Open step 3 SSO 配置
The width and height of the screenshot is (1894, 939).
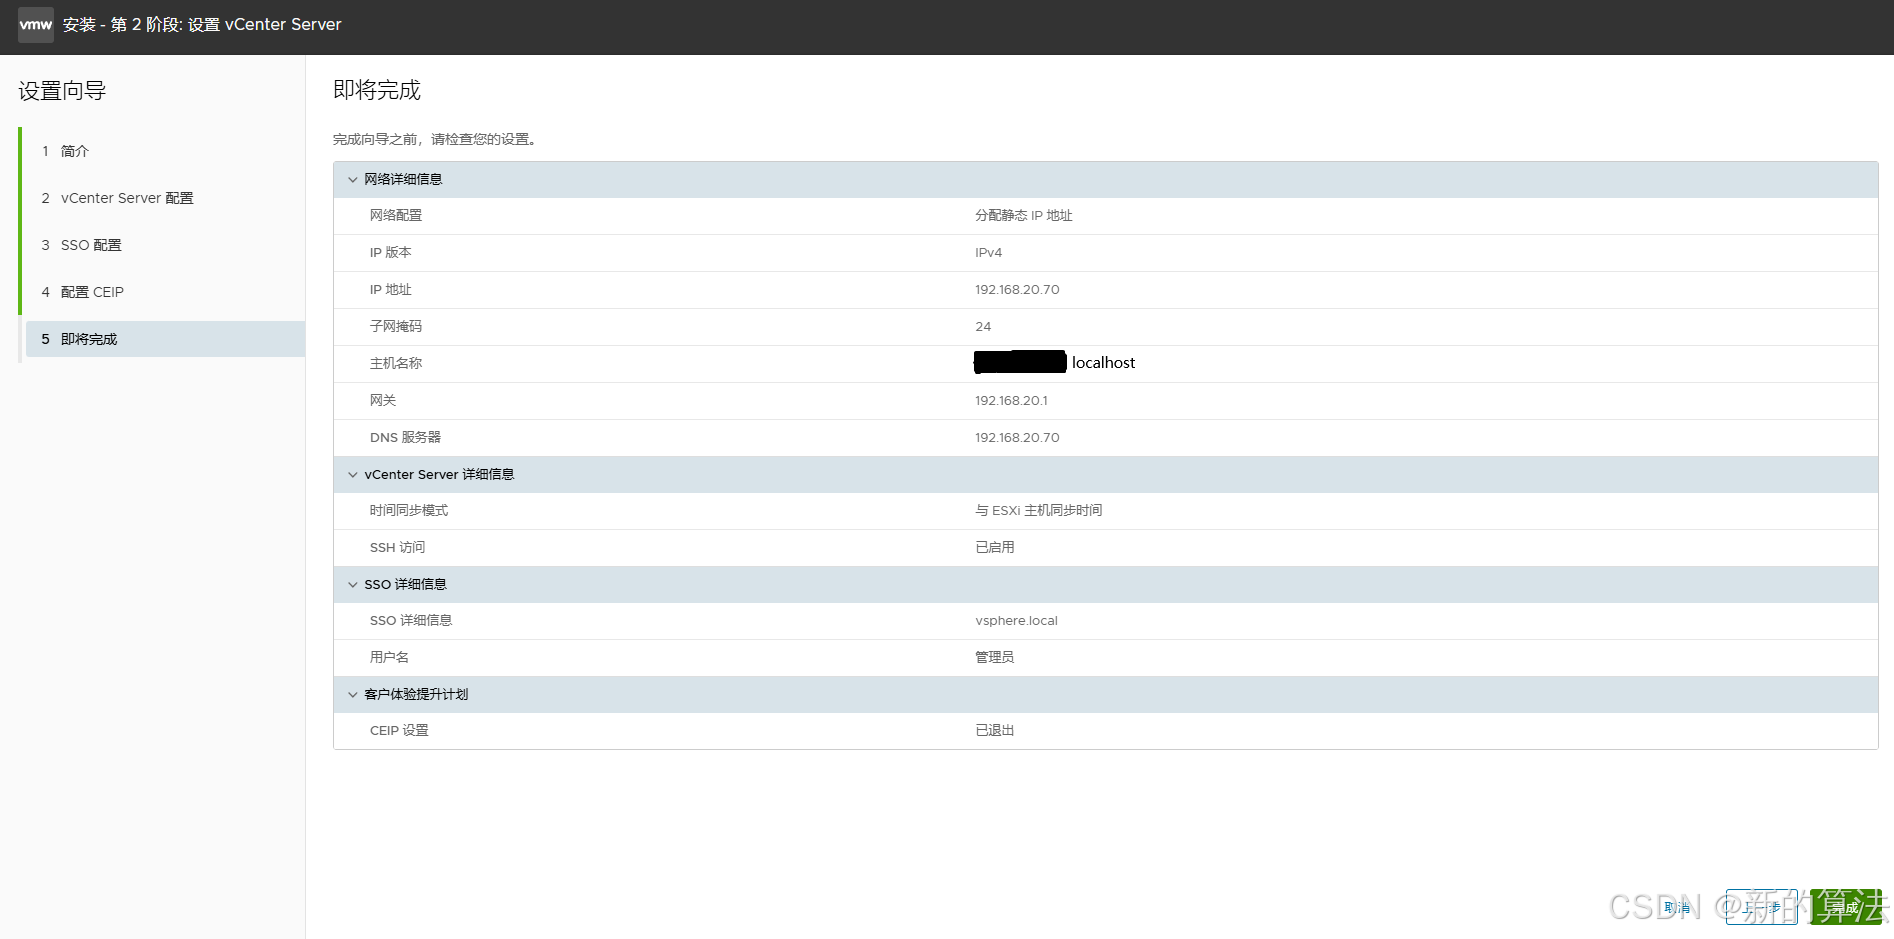click(165, 245)
